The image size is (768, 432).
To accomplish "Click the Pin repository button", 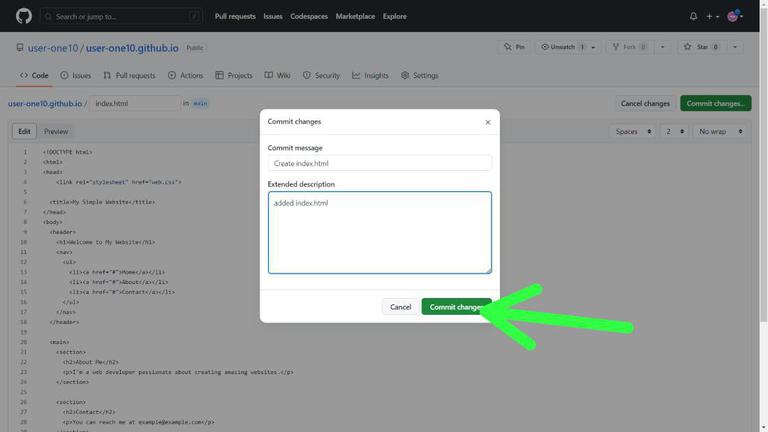I will point(514,47).
